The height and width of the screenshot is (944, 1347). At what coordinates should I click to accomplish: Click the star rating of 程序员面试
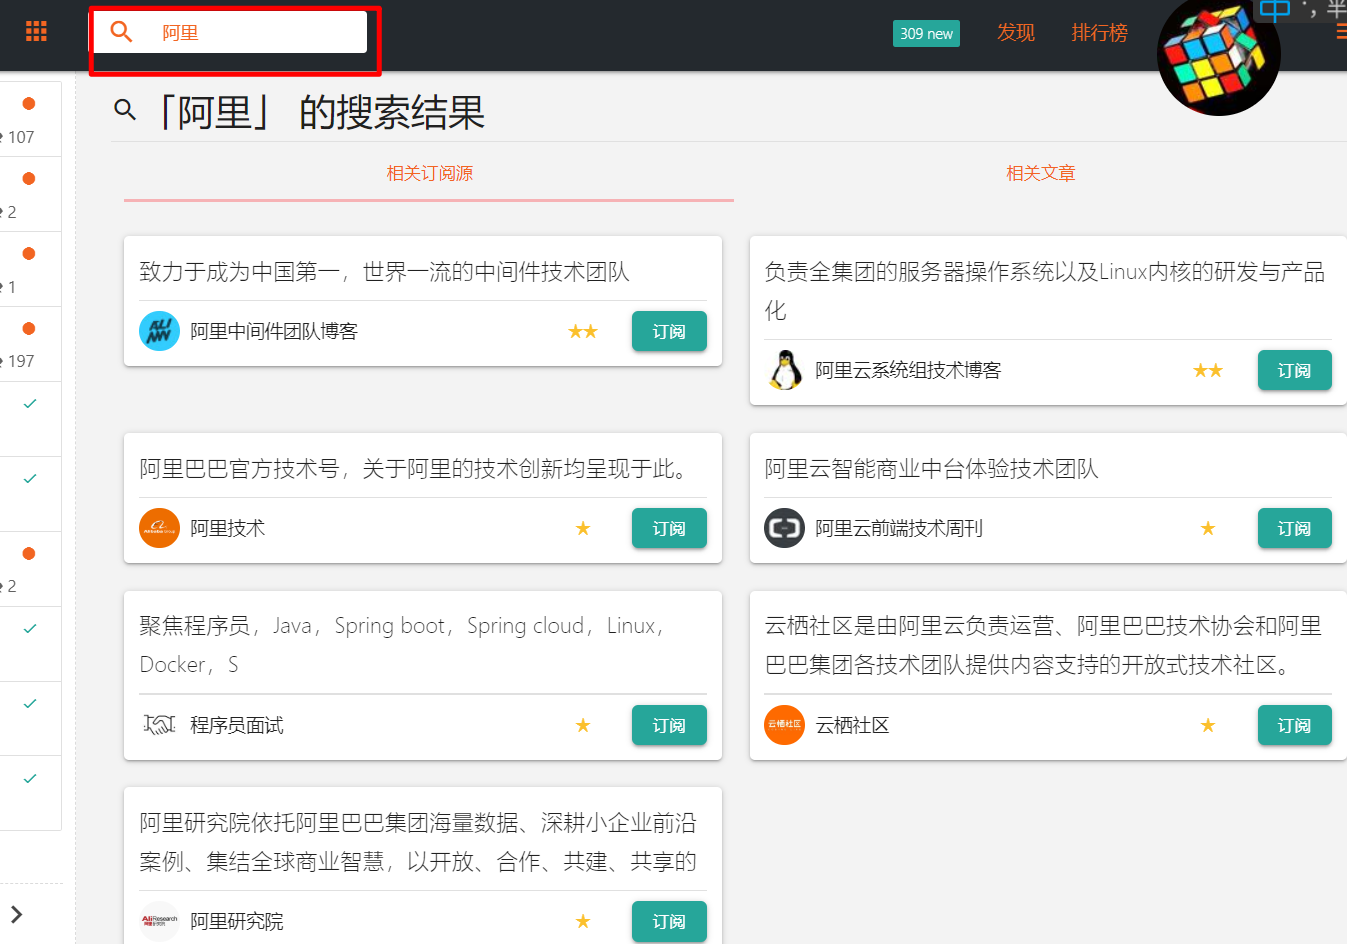click(x=583, y=725)
